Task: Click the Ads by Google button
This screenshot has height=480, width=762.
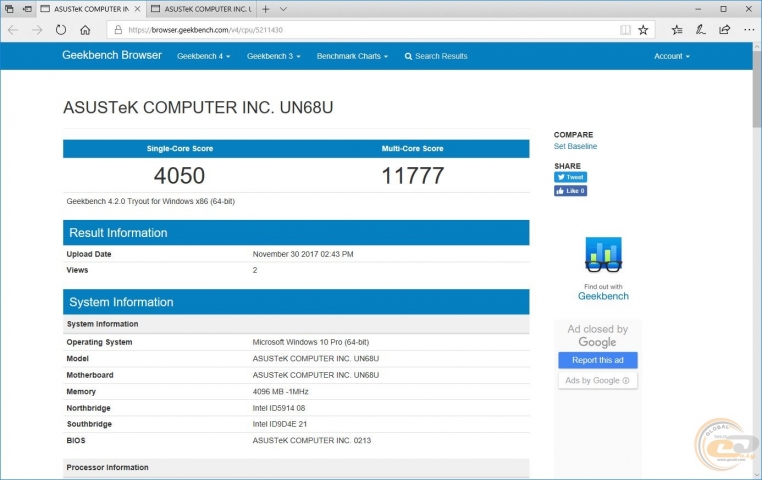Action: pos(598,380)
